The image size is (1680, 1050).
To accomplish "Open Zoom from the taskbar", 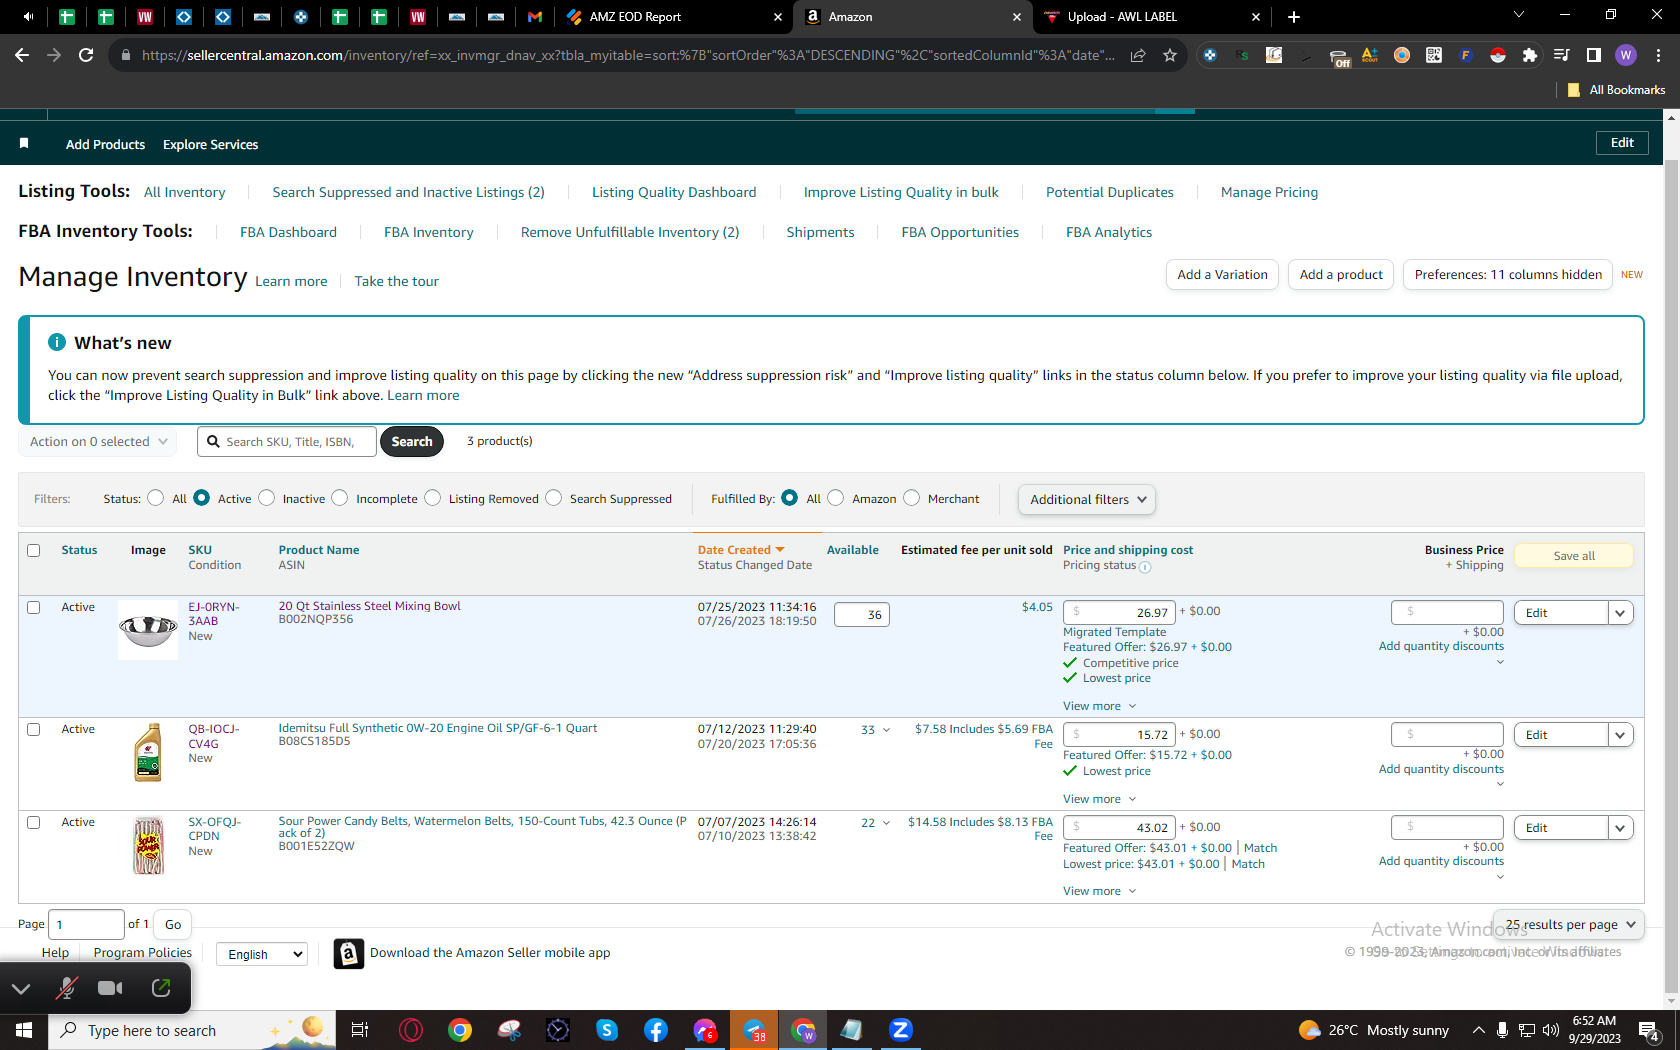I will (x=901, y=1030).
